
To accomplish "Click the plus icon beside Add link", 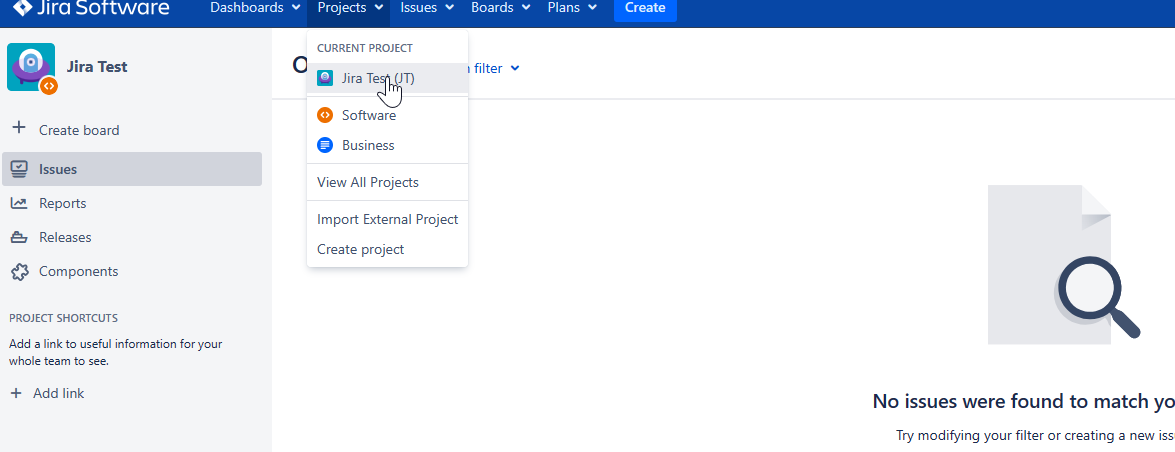I will click(16, 393).
